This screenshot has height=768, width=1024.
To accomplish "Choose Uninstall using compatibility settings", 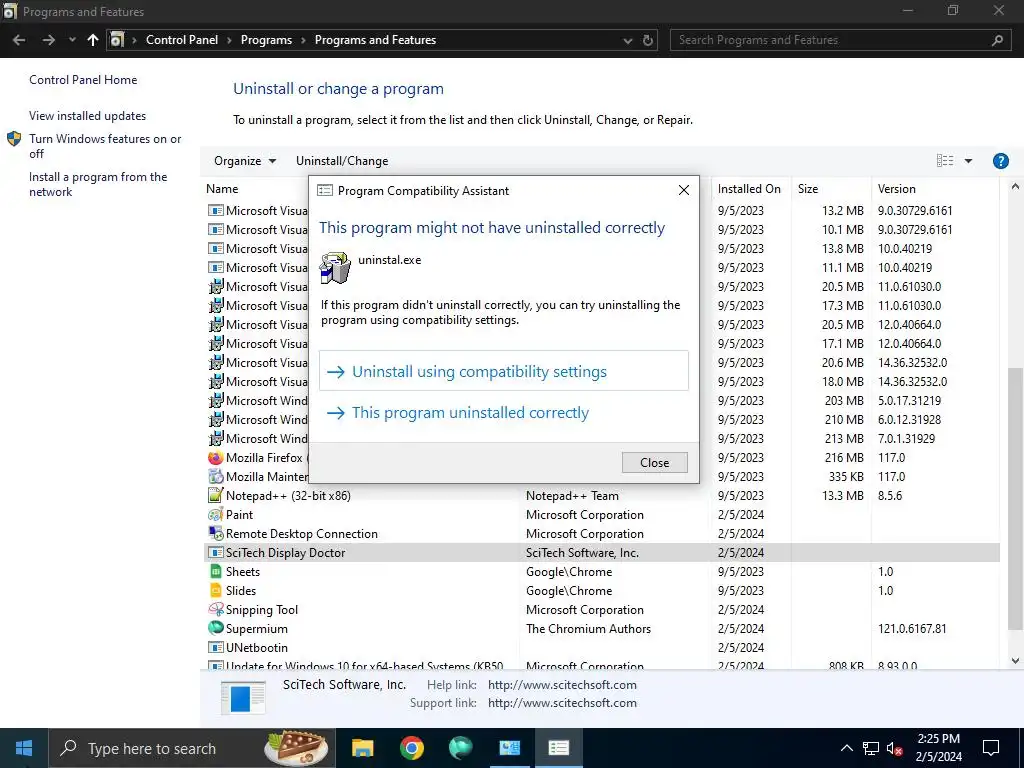I will point(504,371).
